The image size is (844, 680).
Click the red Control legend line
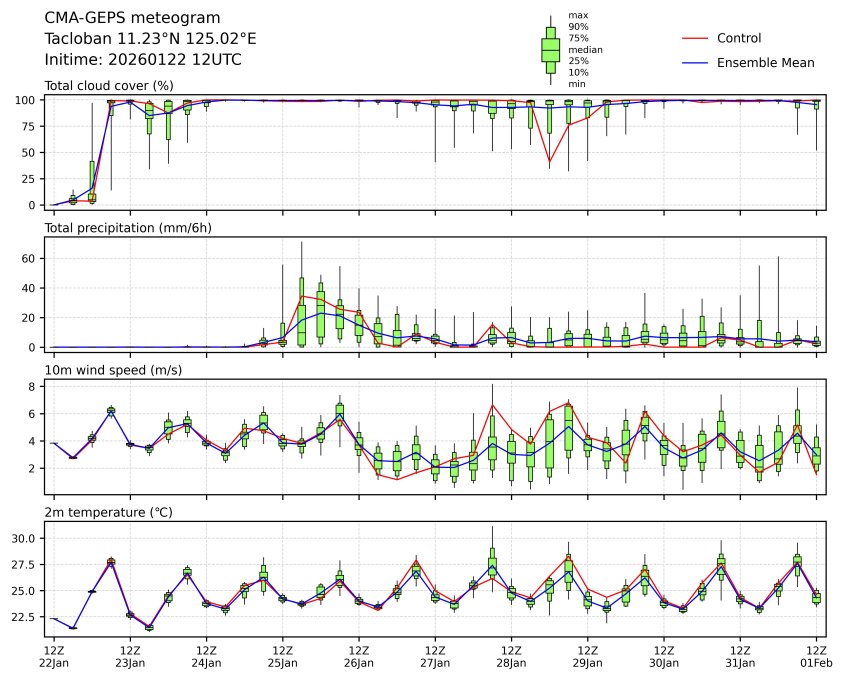coord(695,38)
